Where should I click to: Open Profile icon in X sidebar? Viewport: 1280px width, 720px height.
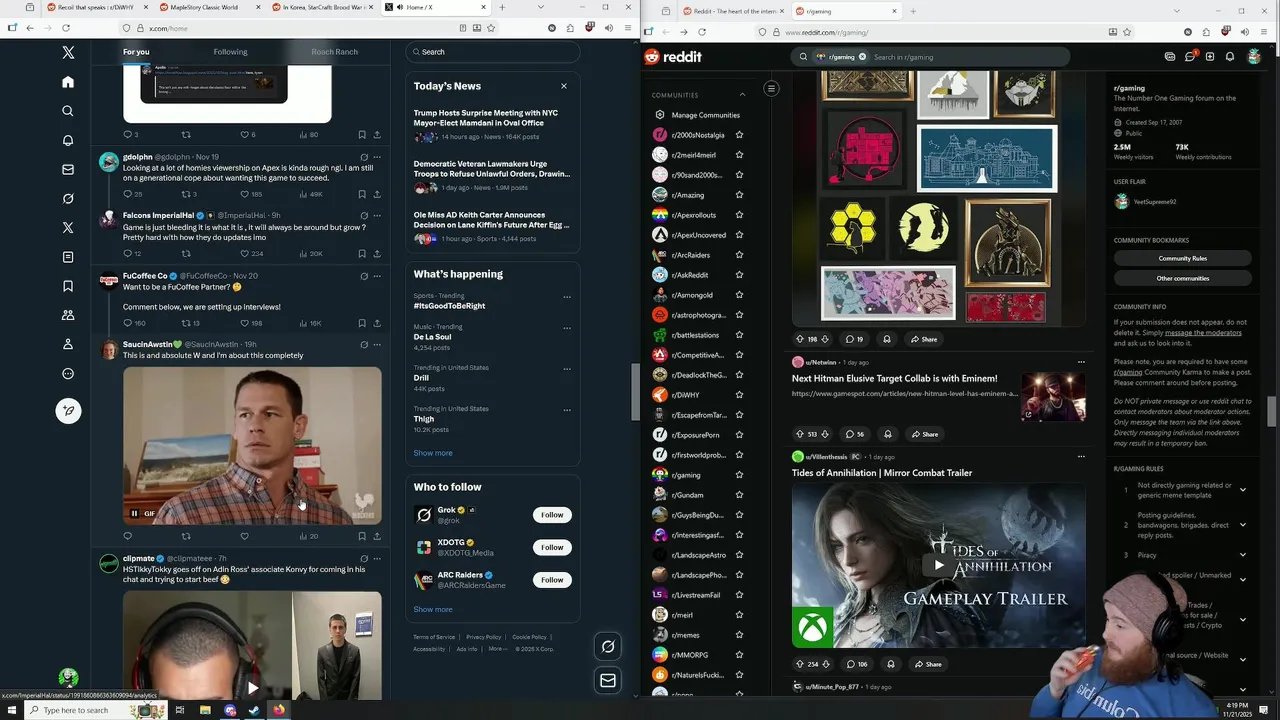click(68, 344)
